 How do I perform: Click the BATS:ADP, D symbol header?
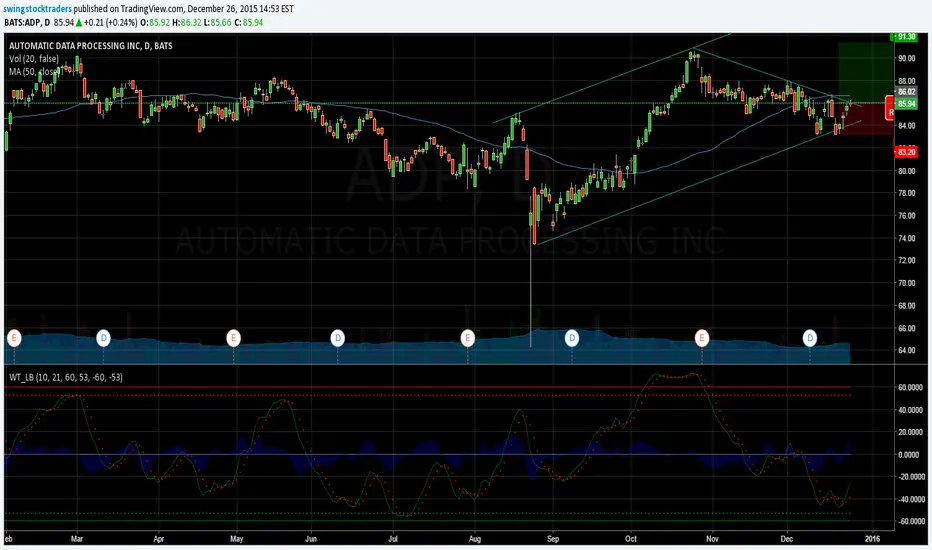click(27, 23)
